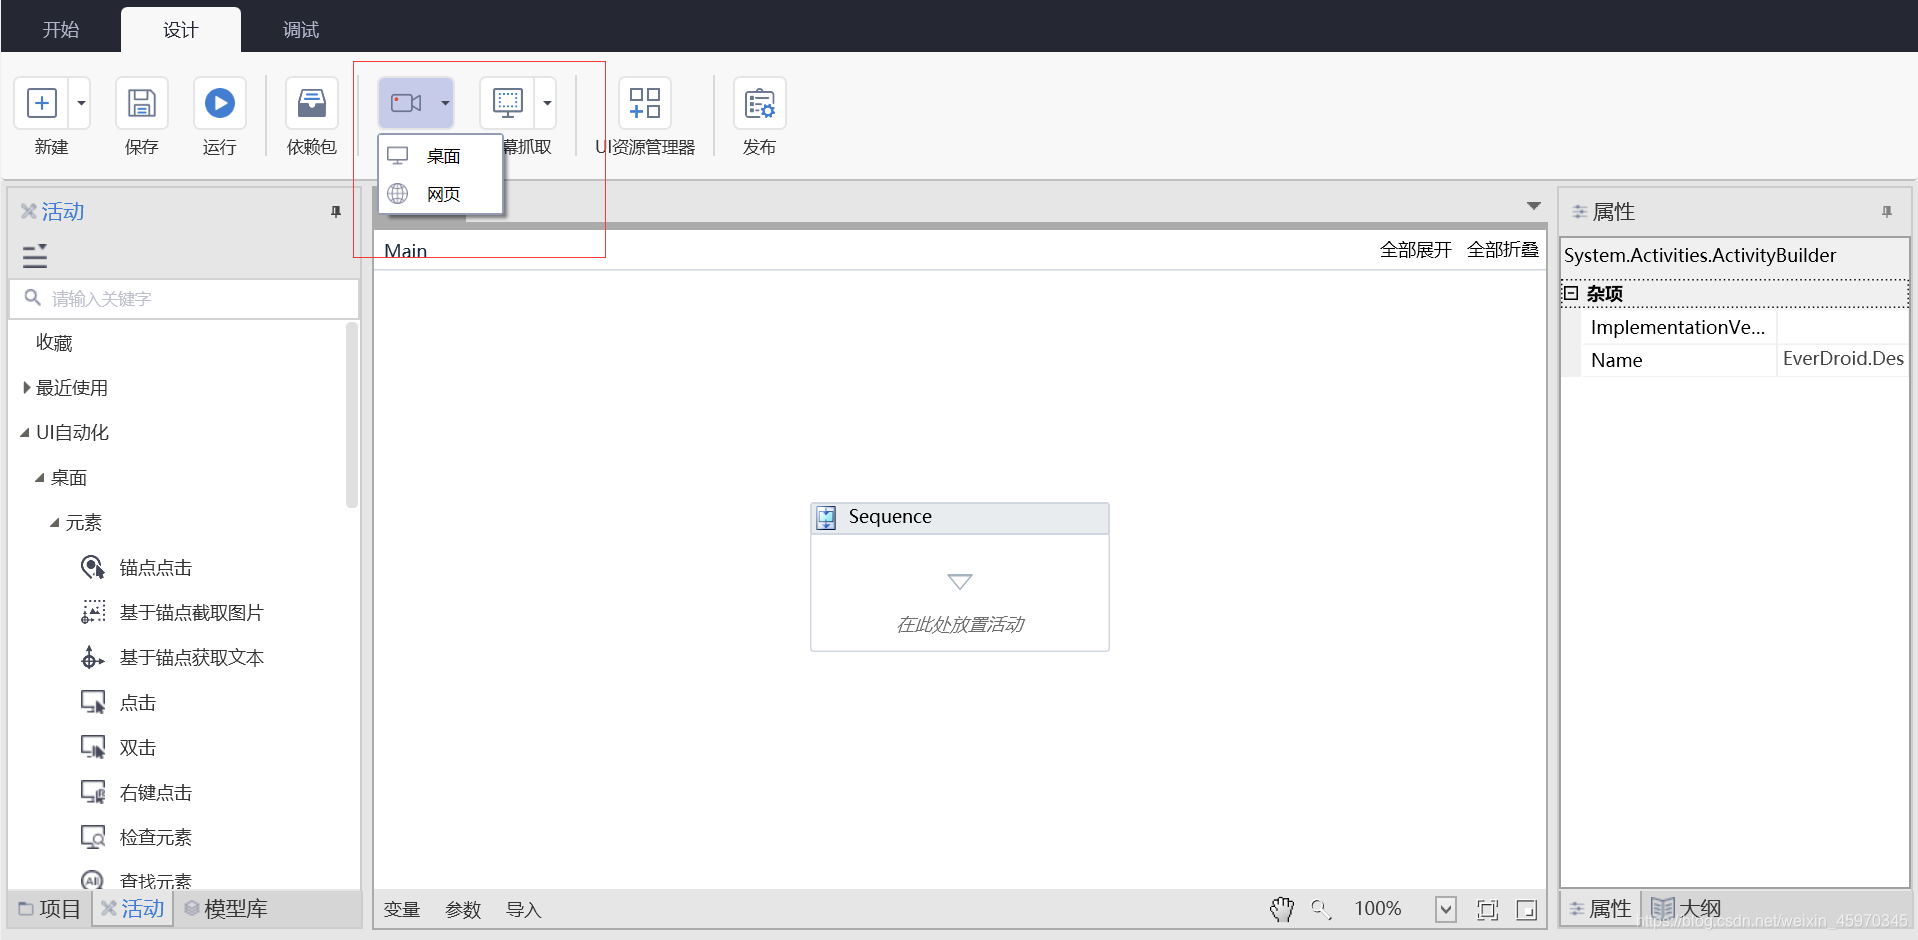This screenshot has height=940, width=1918.
Task: Click the recording camera icon
Action: coord(406,103)
